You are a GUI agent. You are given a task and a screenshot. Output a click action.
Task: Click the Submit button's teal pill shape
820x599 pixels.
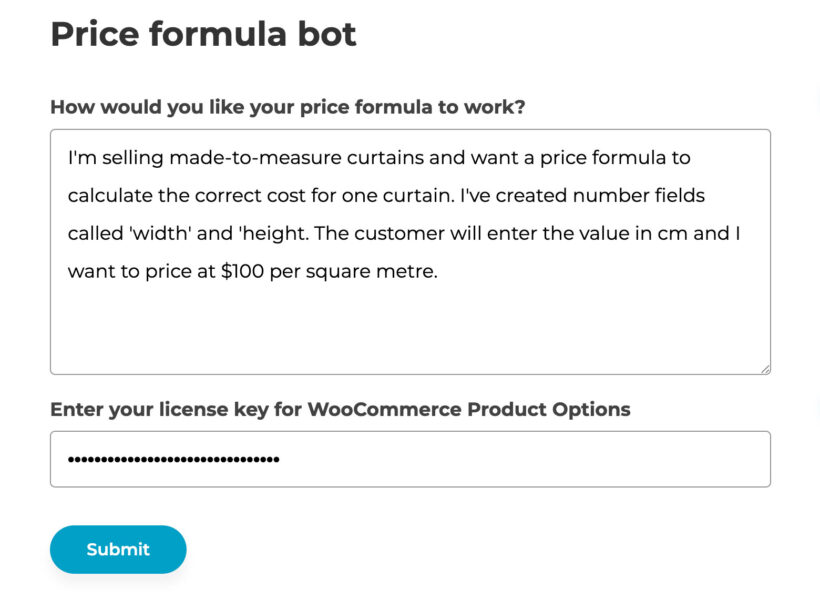tap(117, 549)
